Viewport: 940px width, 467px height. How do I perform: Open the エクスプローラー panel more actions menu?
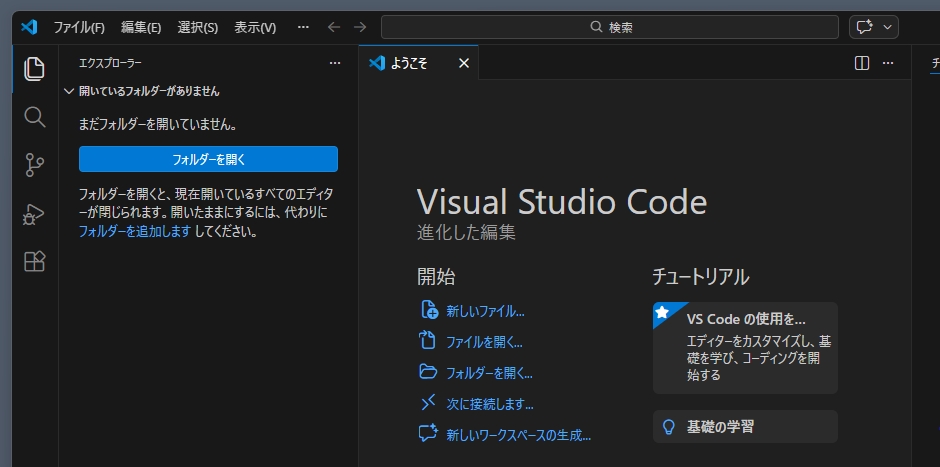335,63
